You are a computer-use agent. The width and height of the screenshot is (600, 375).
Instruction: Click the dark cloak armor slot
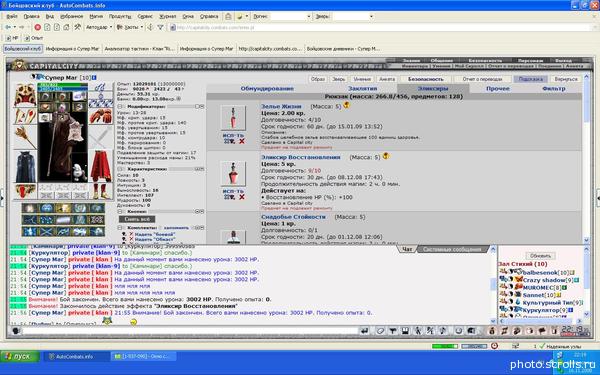point(26,167)
